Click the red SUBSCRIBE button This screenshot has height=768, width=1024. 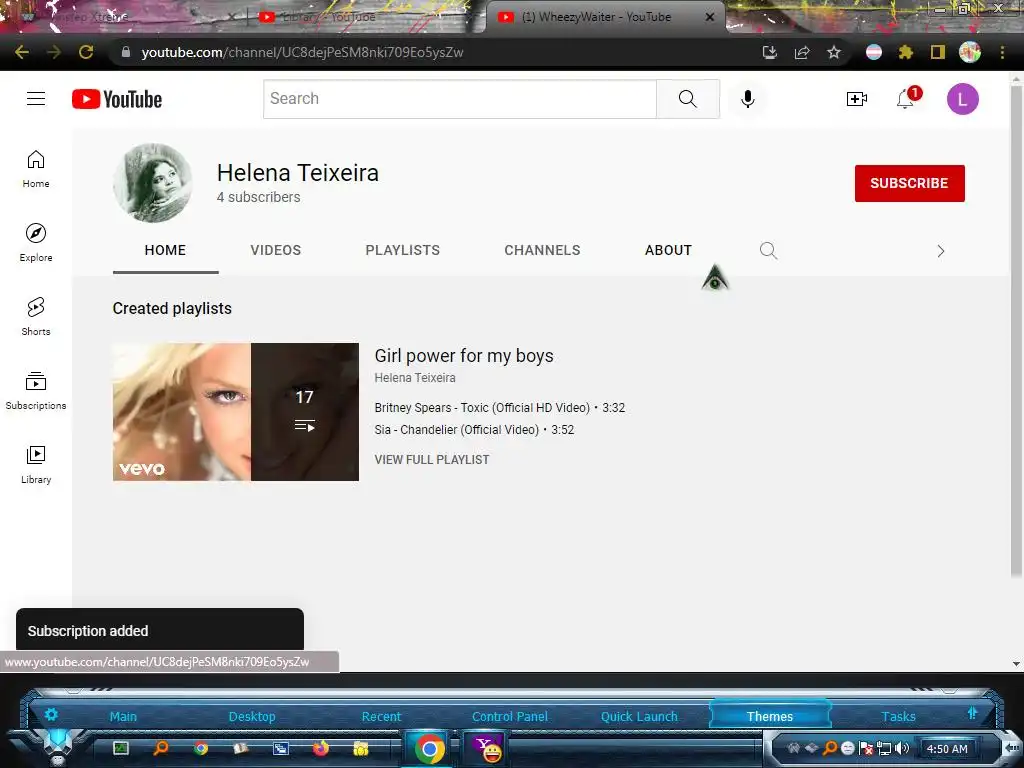click(x=909, y=184)
